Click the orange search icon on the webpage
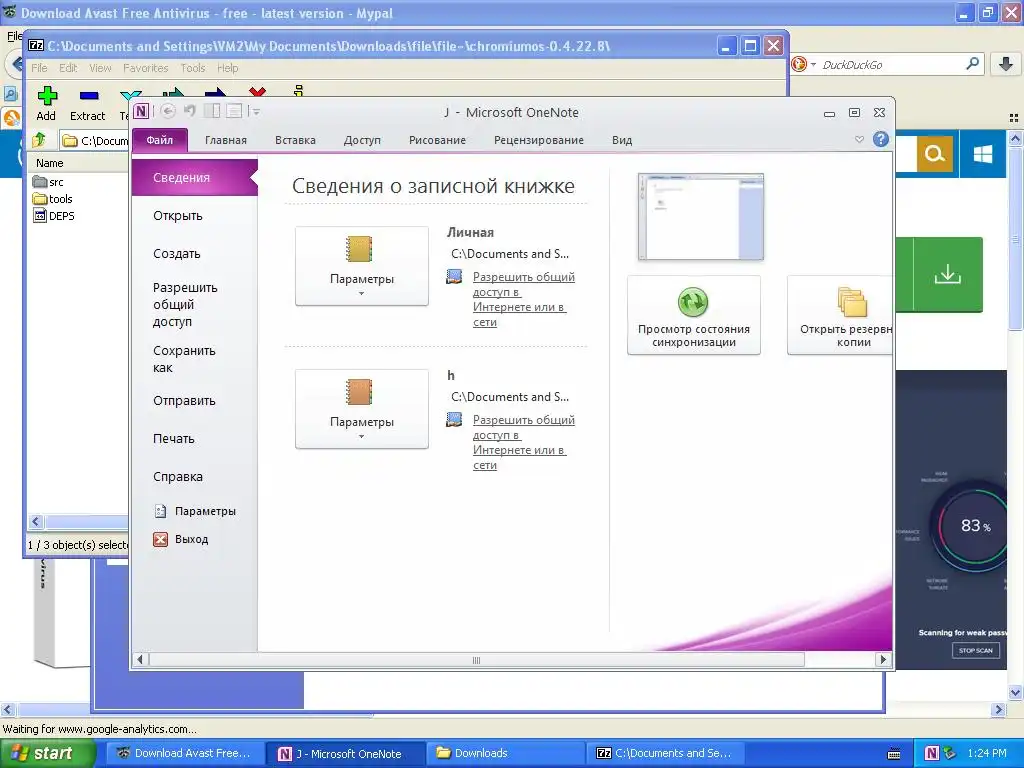Viewport: 1024px width, 768px height. [935, 154]
